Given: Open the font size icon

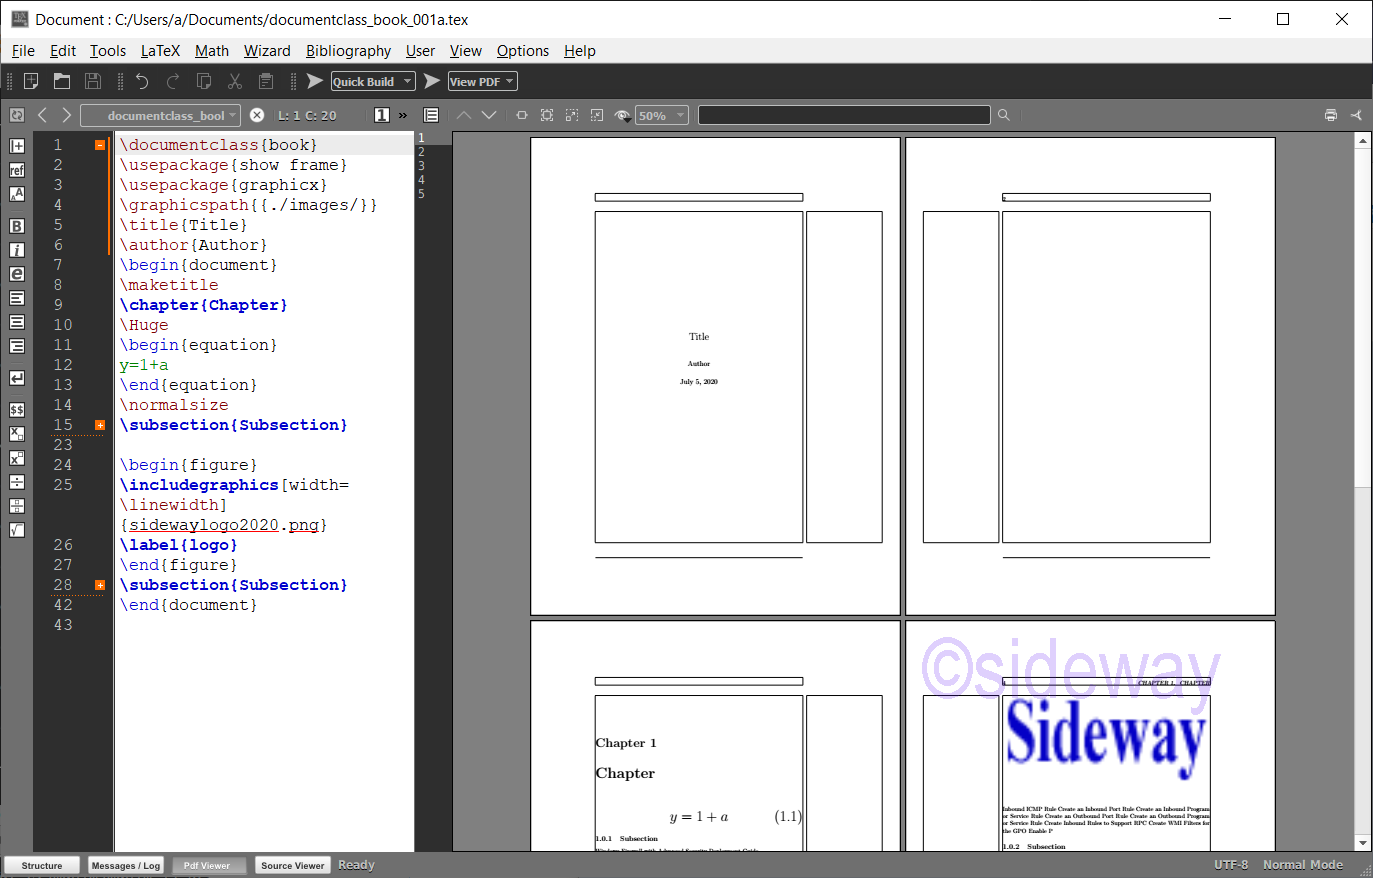Looking at the screenshot, I should point(17,194).
